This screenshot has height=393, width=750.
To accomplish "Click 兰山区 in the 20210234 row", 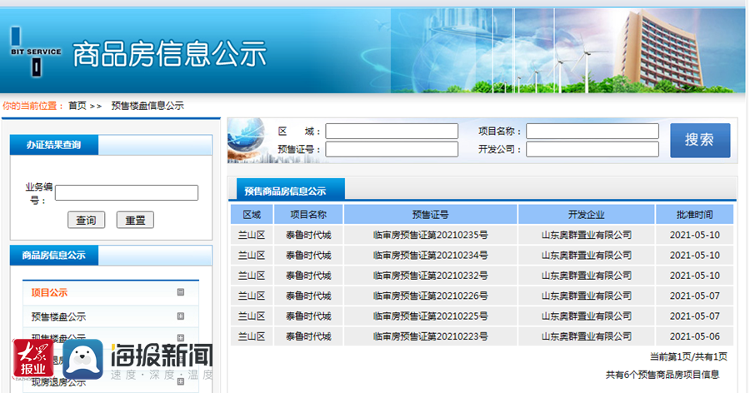I will [x=252, y=255].
